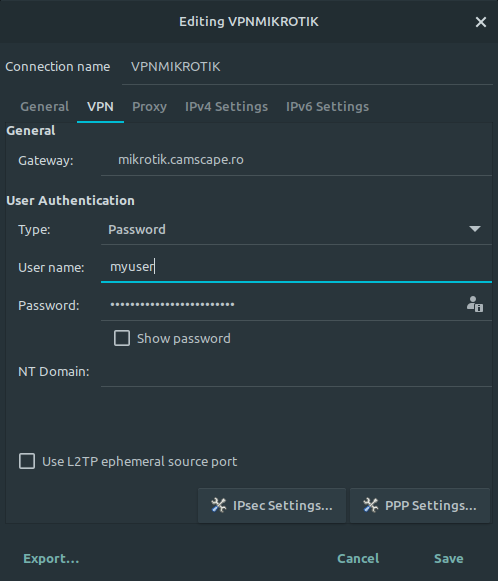Enable the Show password checkbox
This screenshot has width=498, height=581.
[122, 338]
